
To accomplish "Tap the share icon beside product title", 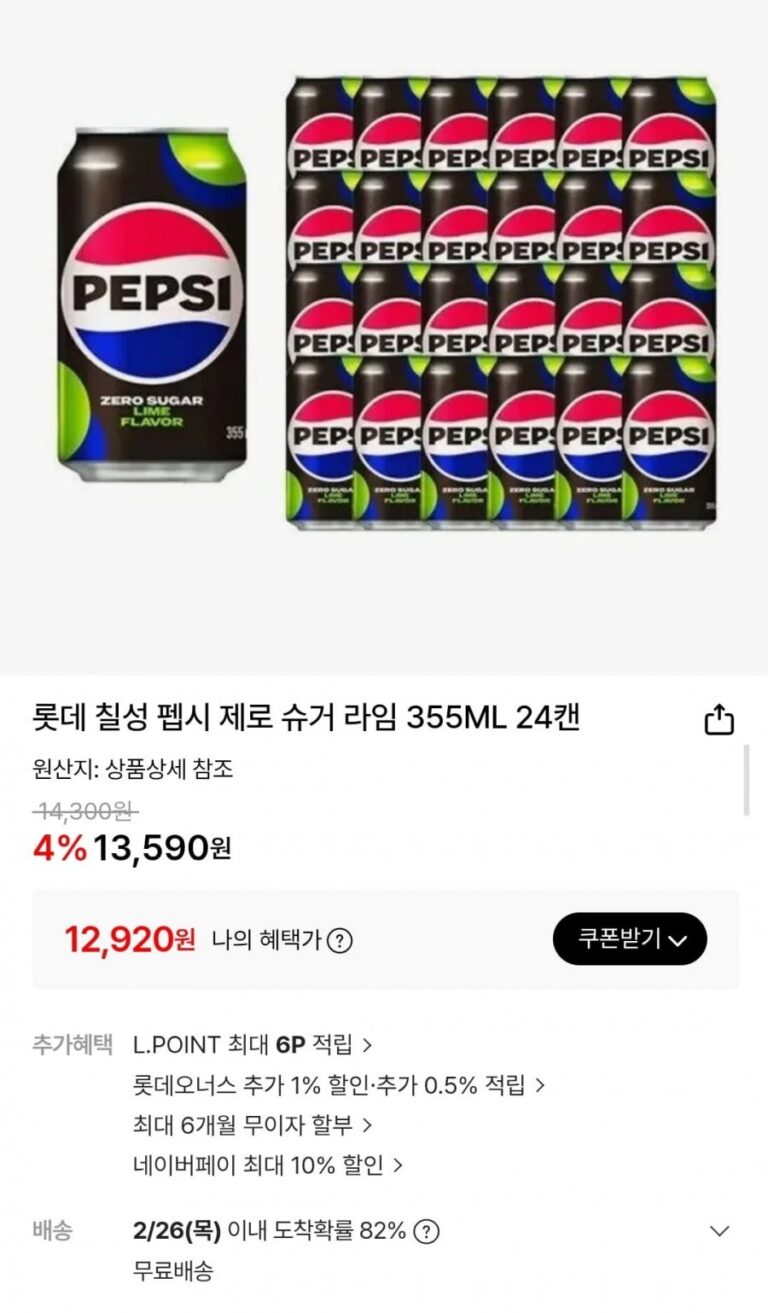I will (x=719, y=720).
